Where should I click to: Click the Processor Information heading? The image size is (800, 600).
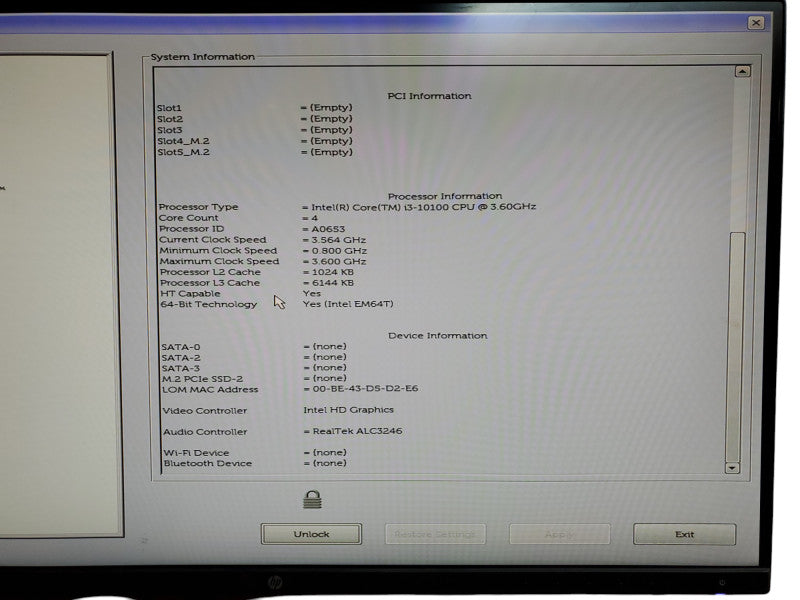point(445,196)
